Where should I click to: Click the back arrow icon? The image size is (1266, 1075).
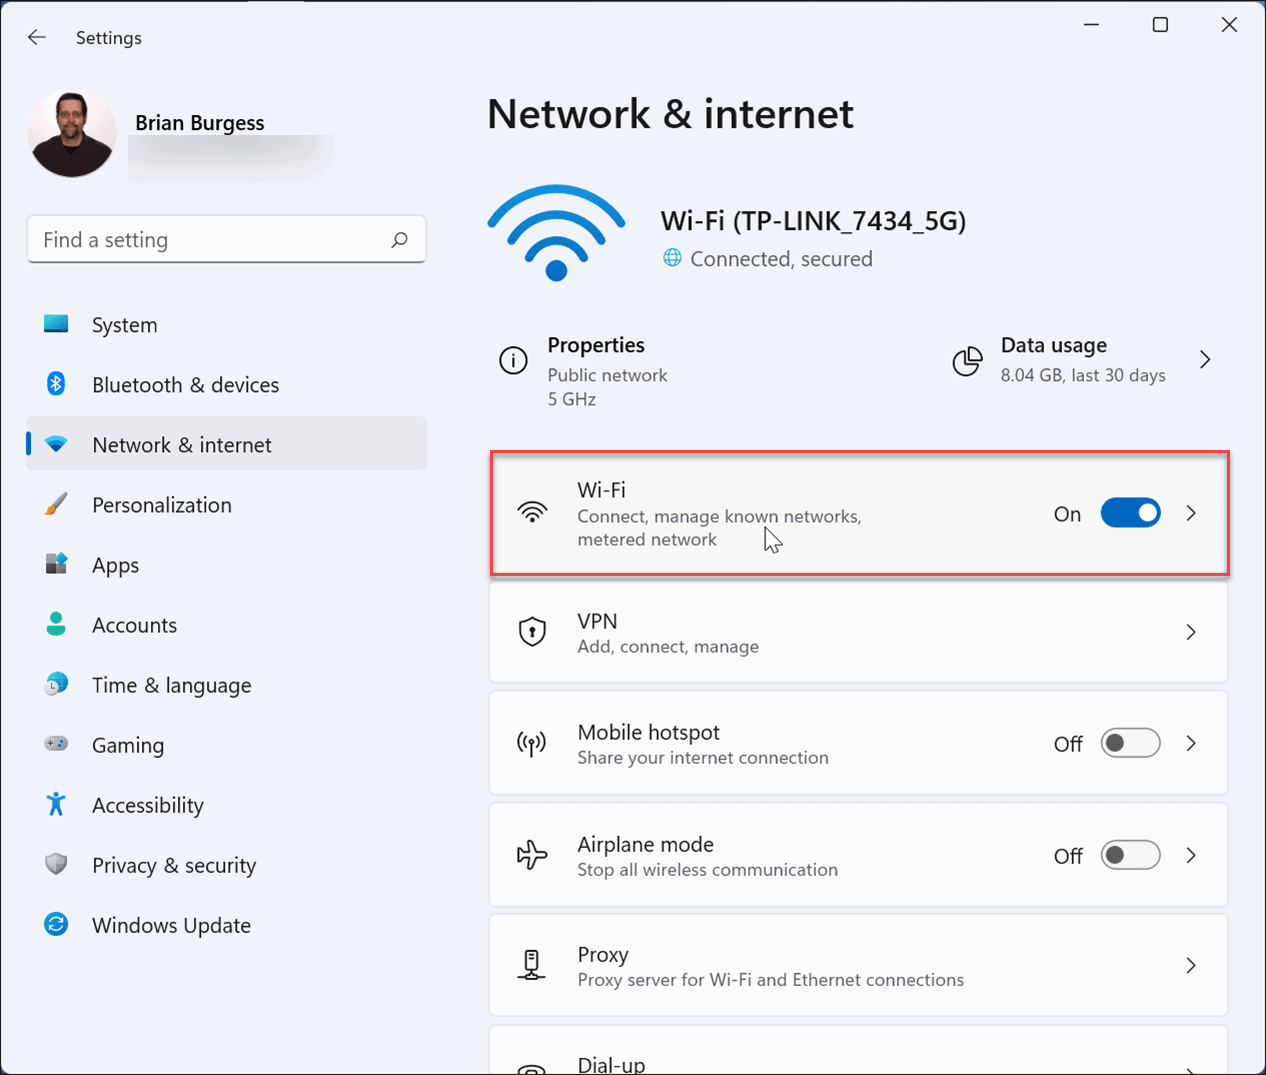(37, 38)
